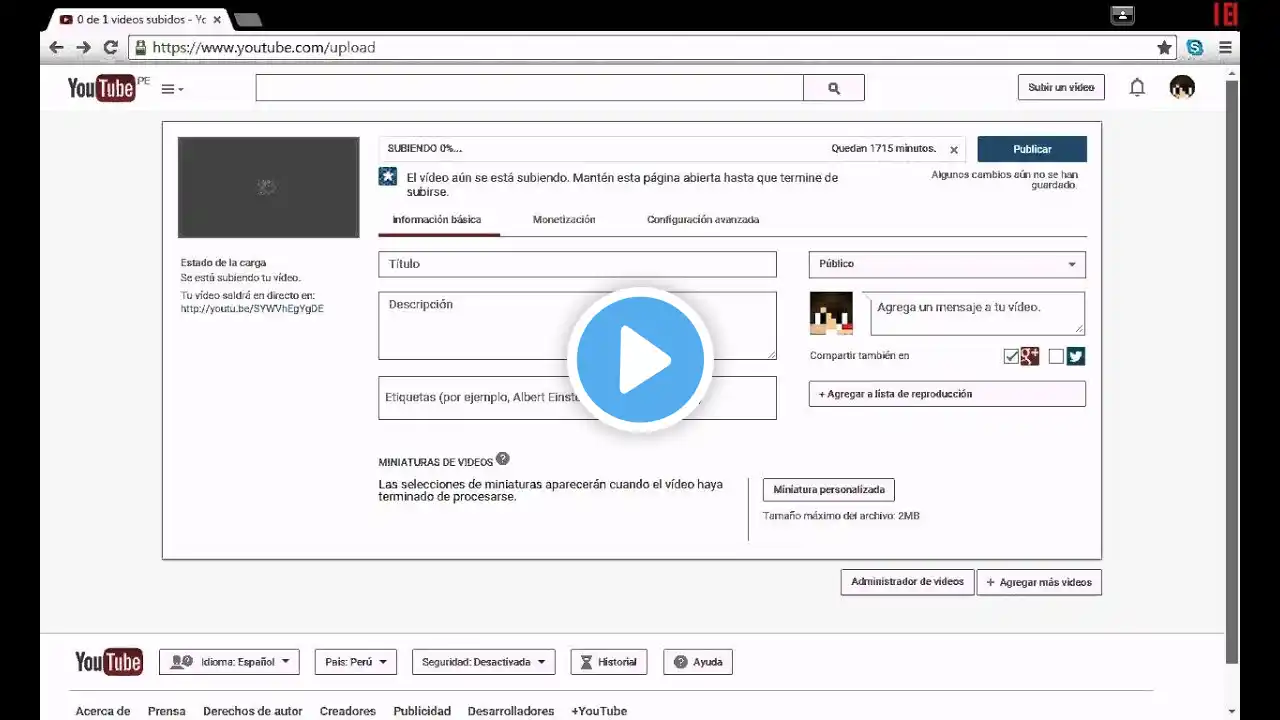Reload the page in the browser

click(111, 47)
